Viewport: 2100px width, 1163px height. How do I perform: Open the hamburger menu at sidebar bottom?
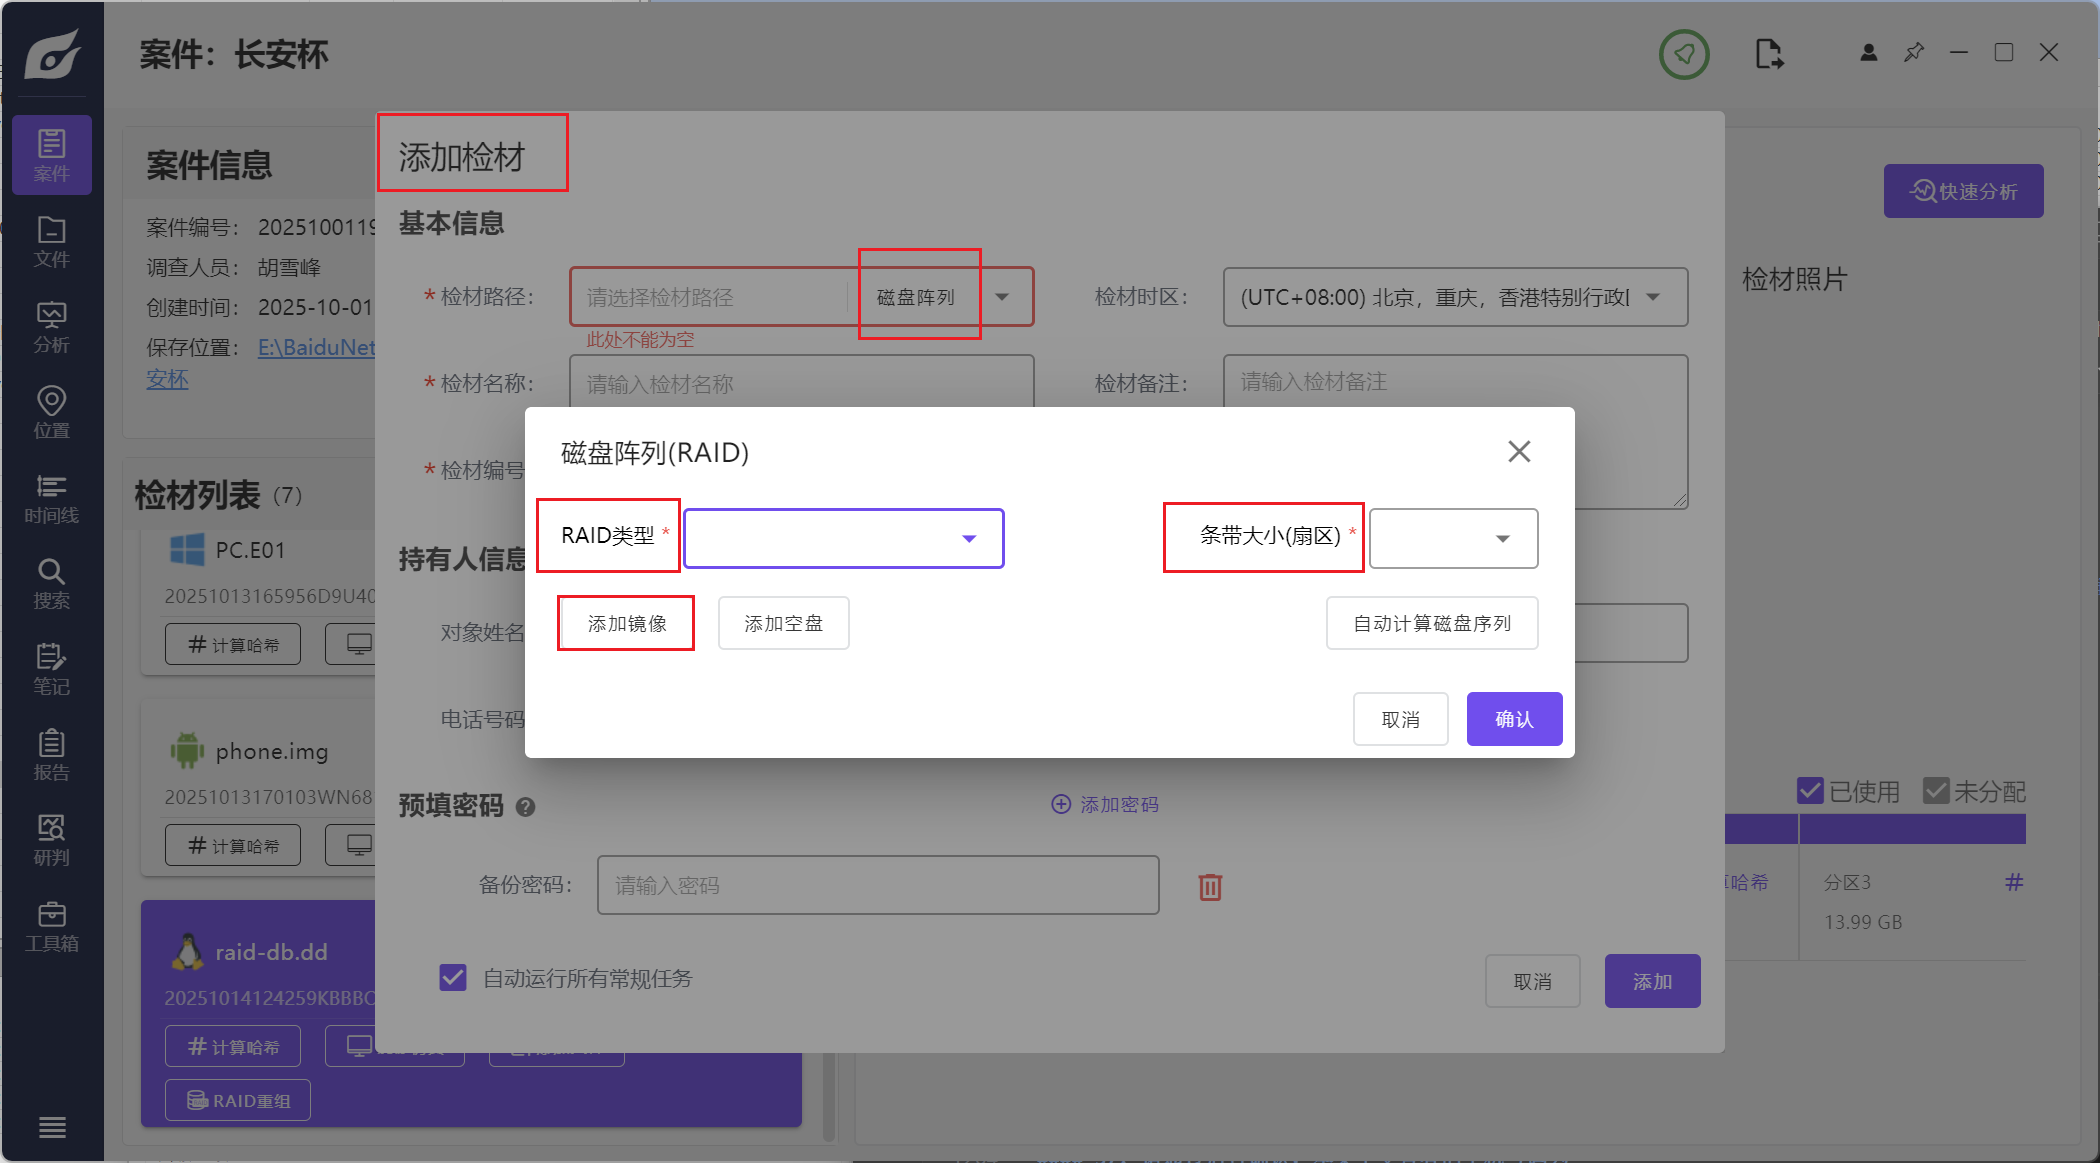pos(51,1127)
